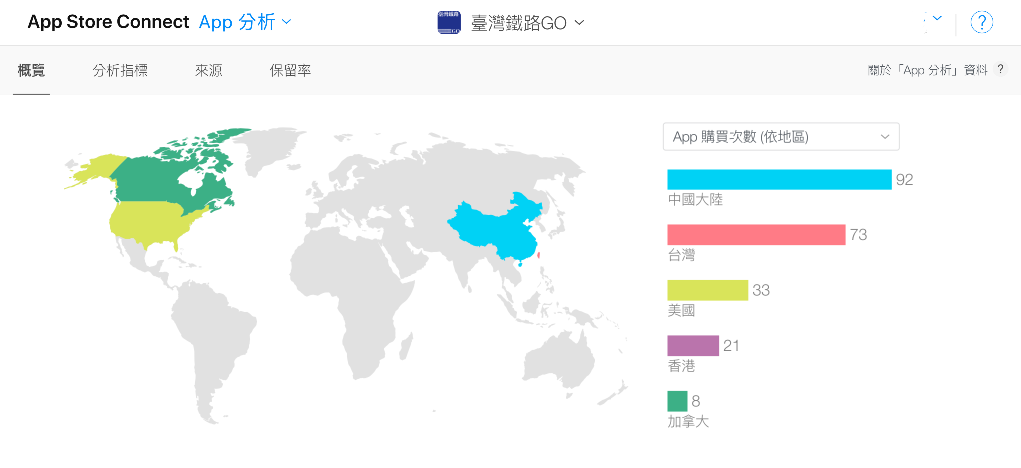Click the help question mark icon
Screen dimensions: 1021x468
[x=981, y=23]
